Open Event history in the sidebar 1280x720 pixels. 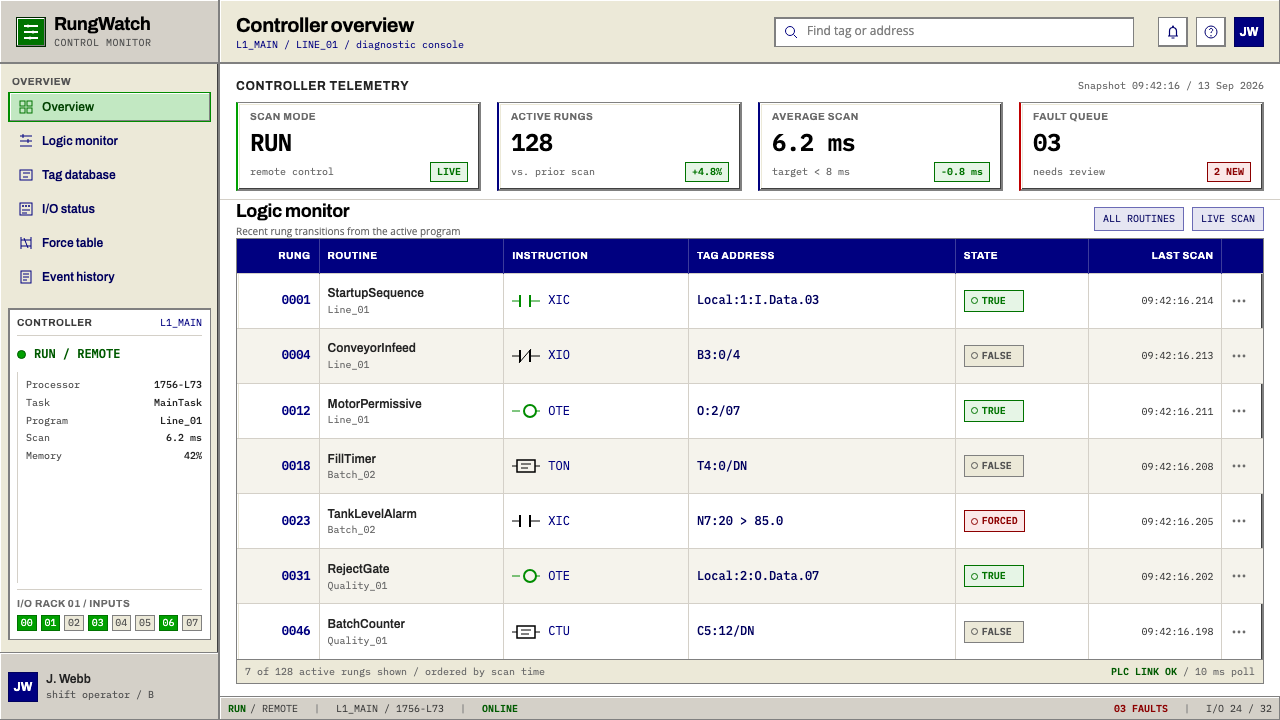click(110, 277)
